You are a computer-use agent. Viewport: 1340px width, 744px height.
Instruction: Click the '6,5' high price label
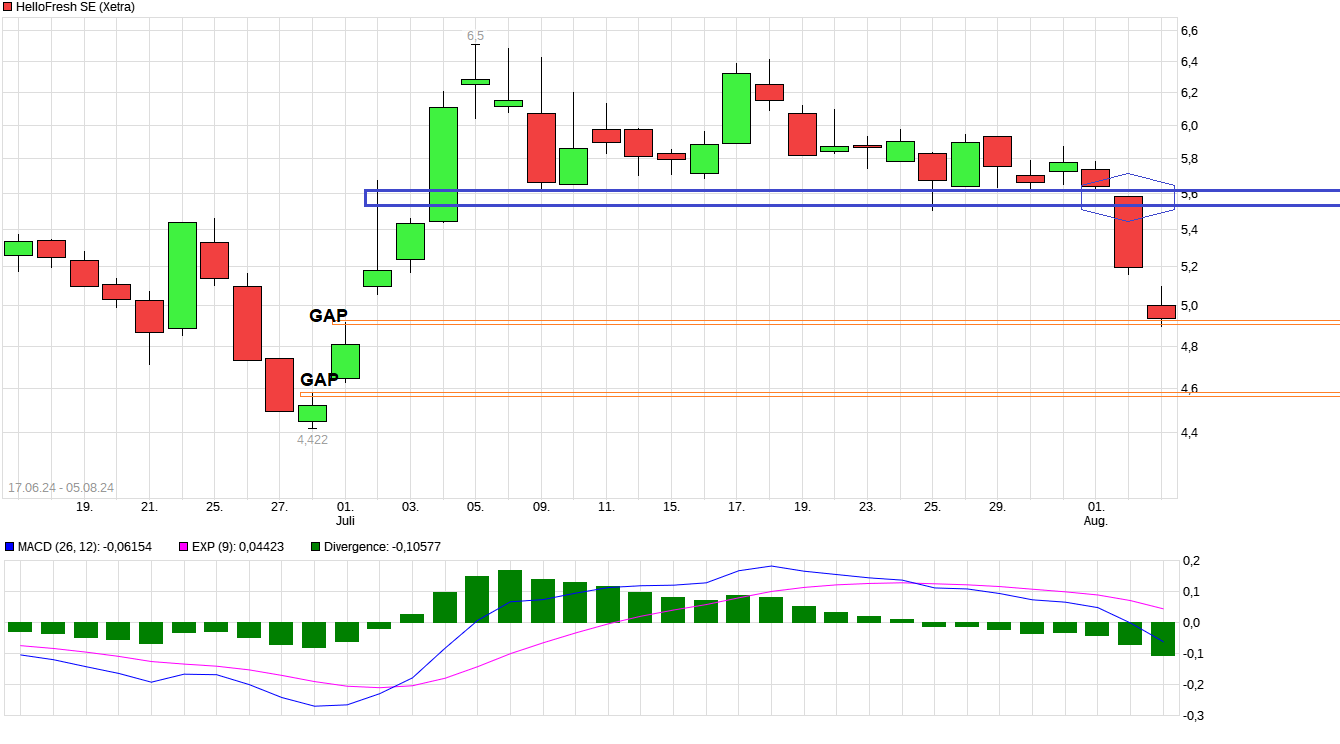[x=475, y=36]
